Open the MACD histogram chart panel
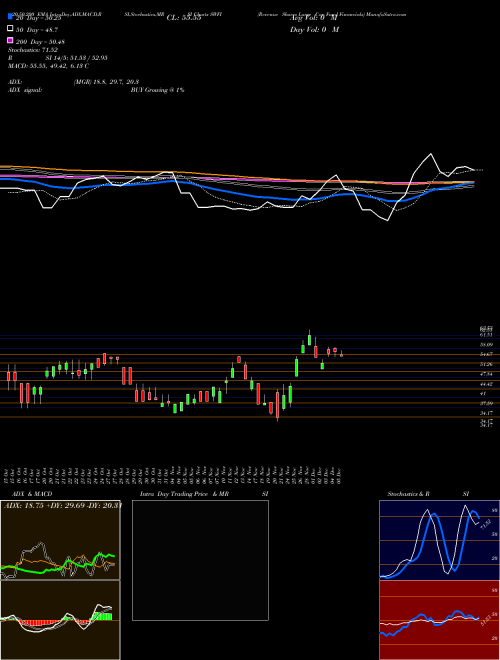 [x=60, y=620]
